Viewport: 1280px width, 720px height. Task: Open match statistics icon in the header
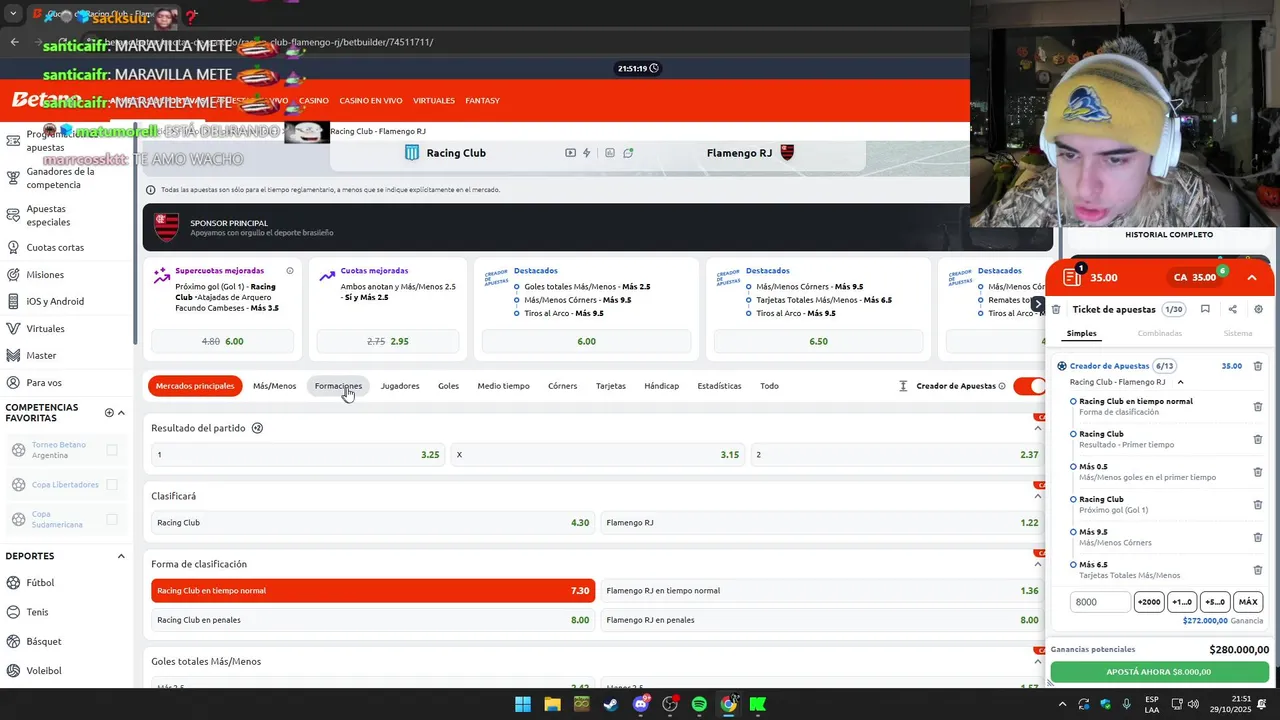point(610,153)
